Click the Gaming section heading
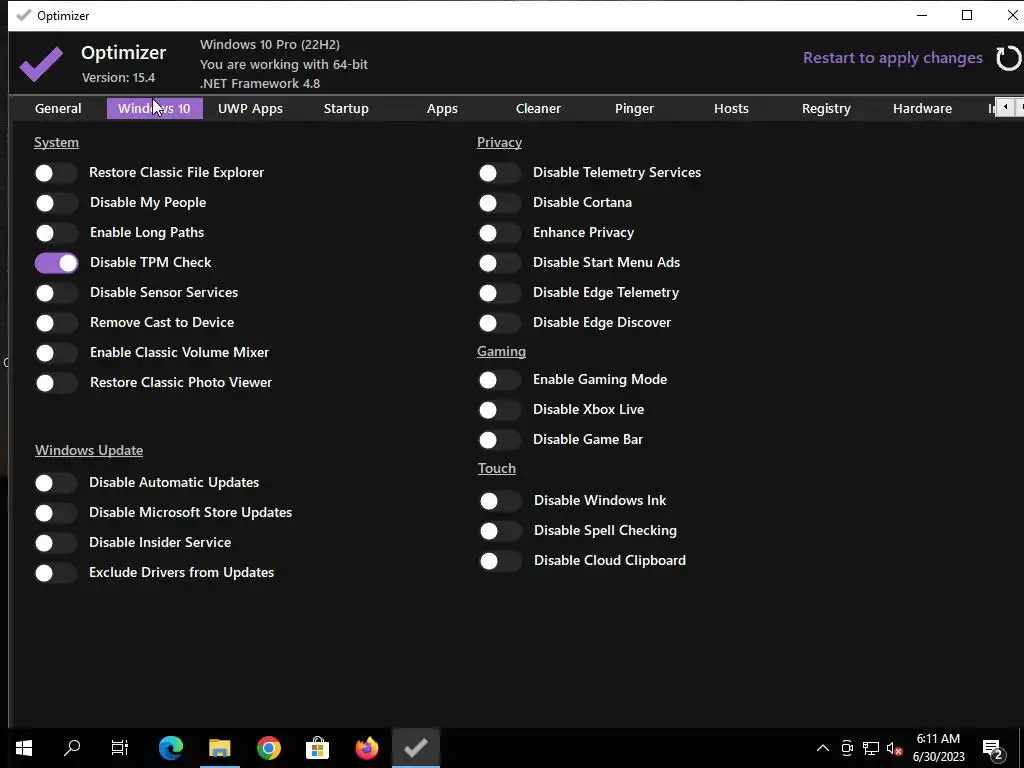This screenshot has height=768, width=1024. (x=501, y=351)
